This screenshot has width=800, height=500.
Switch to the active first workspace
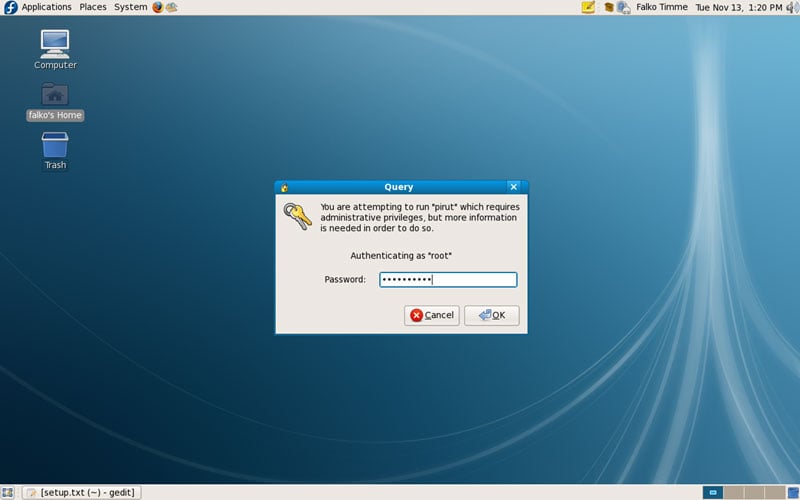[713, 492]
